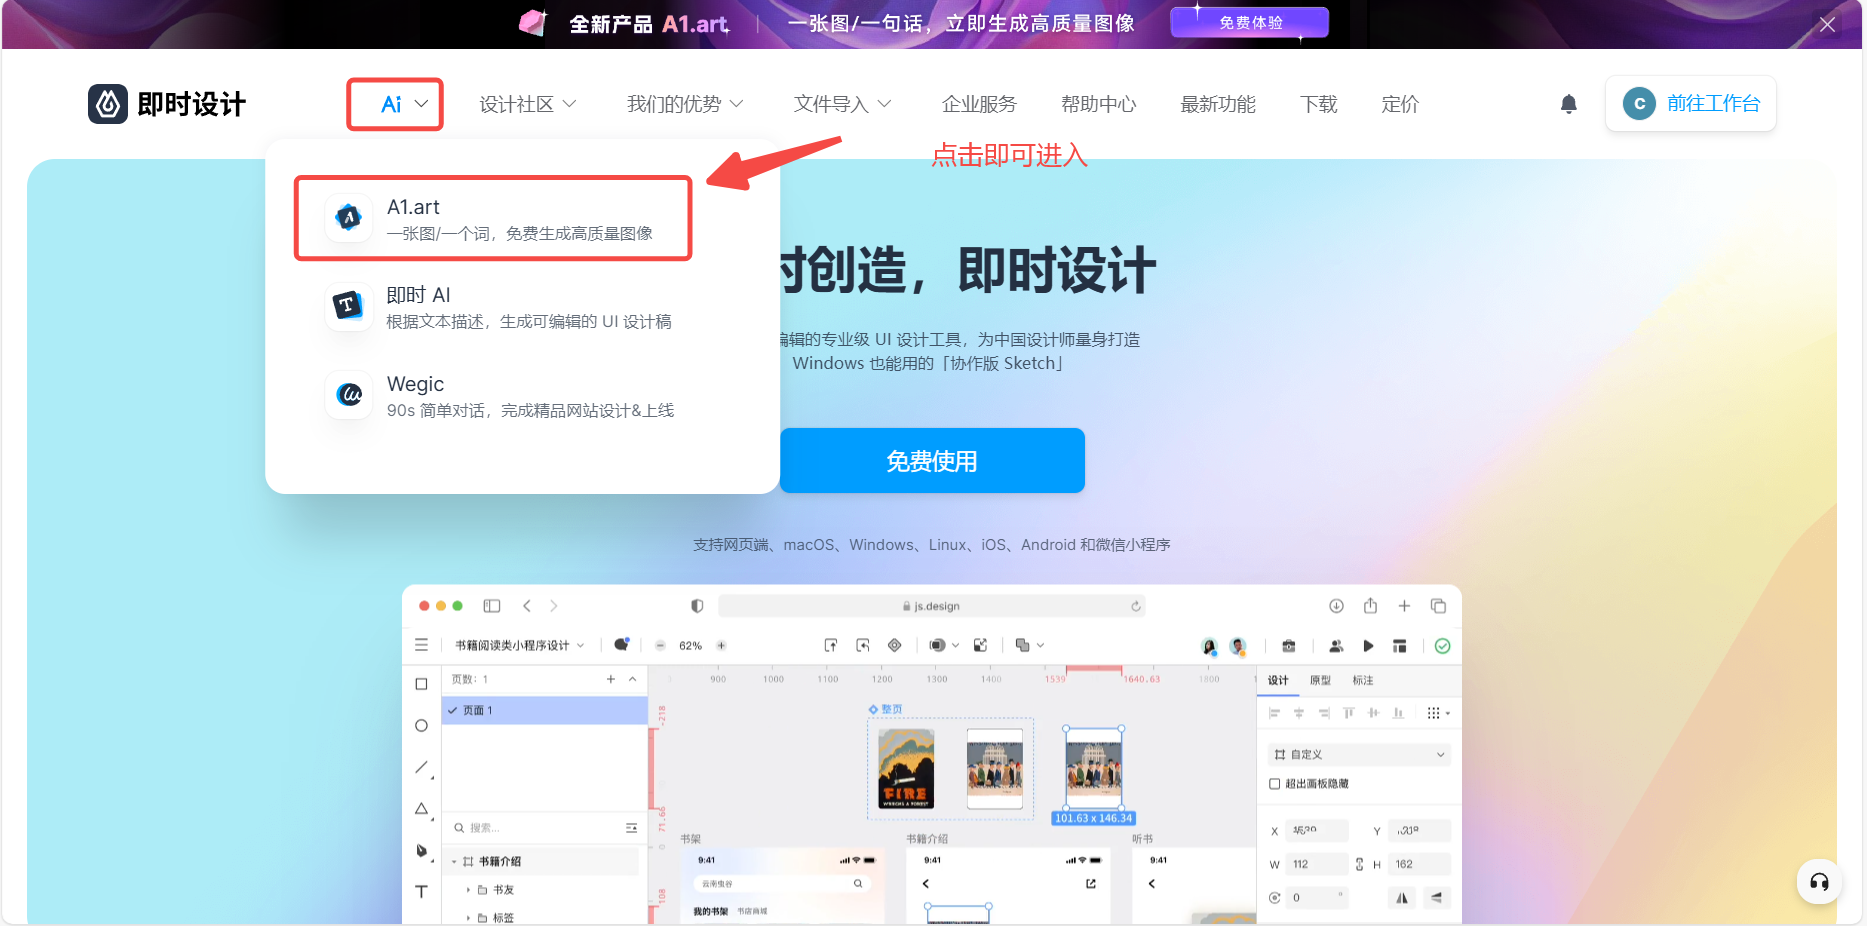Viewport: 1867px width, 926px height.
Task: Open the 书籍阅读类小程序设计 file dropdown
Action: click(x=519, y=645)
